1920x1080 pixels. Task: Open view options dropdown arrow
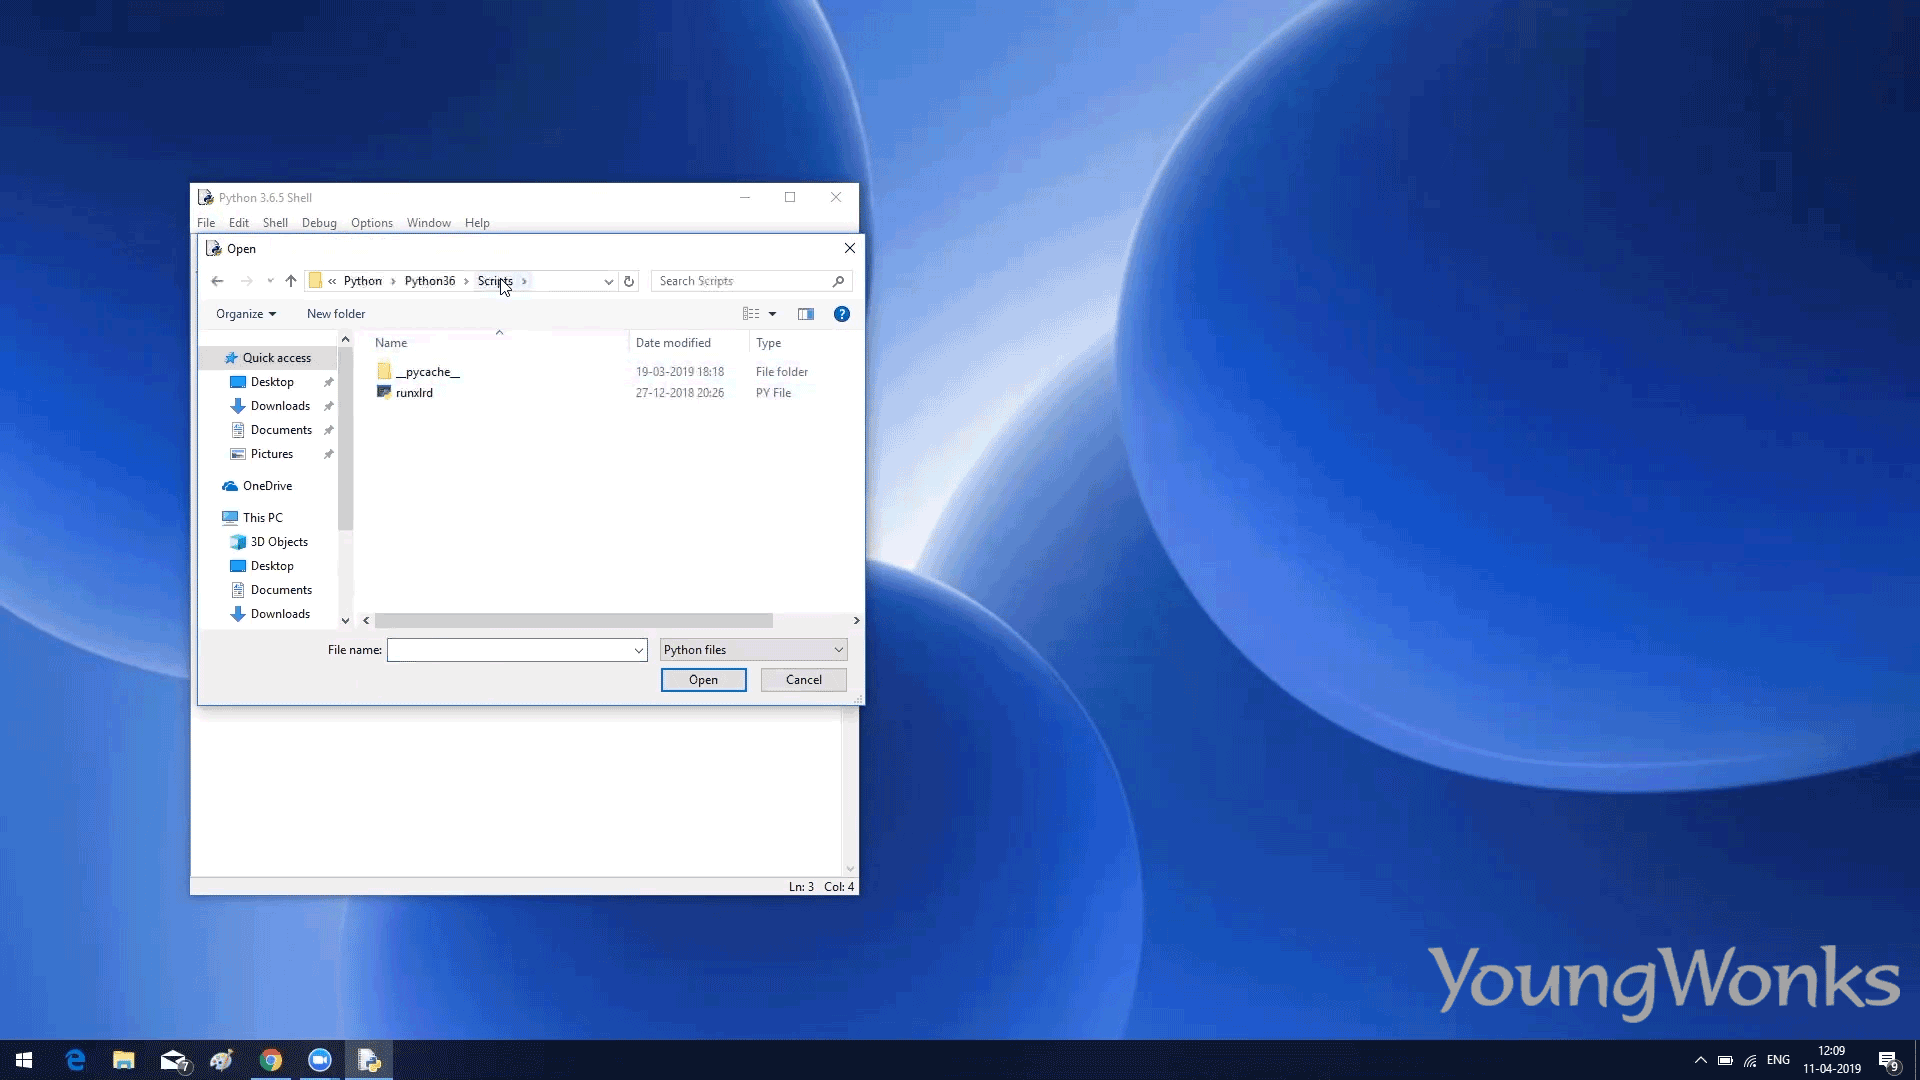pos(772,314)
